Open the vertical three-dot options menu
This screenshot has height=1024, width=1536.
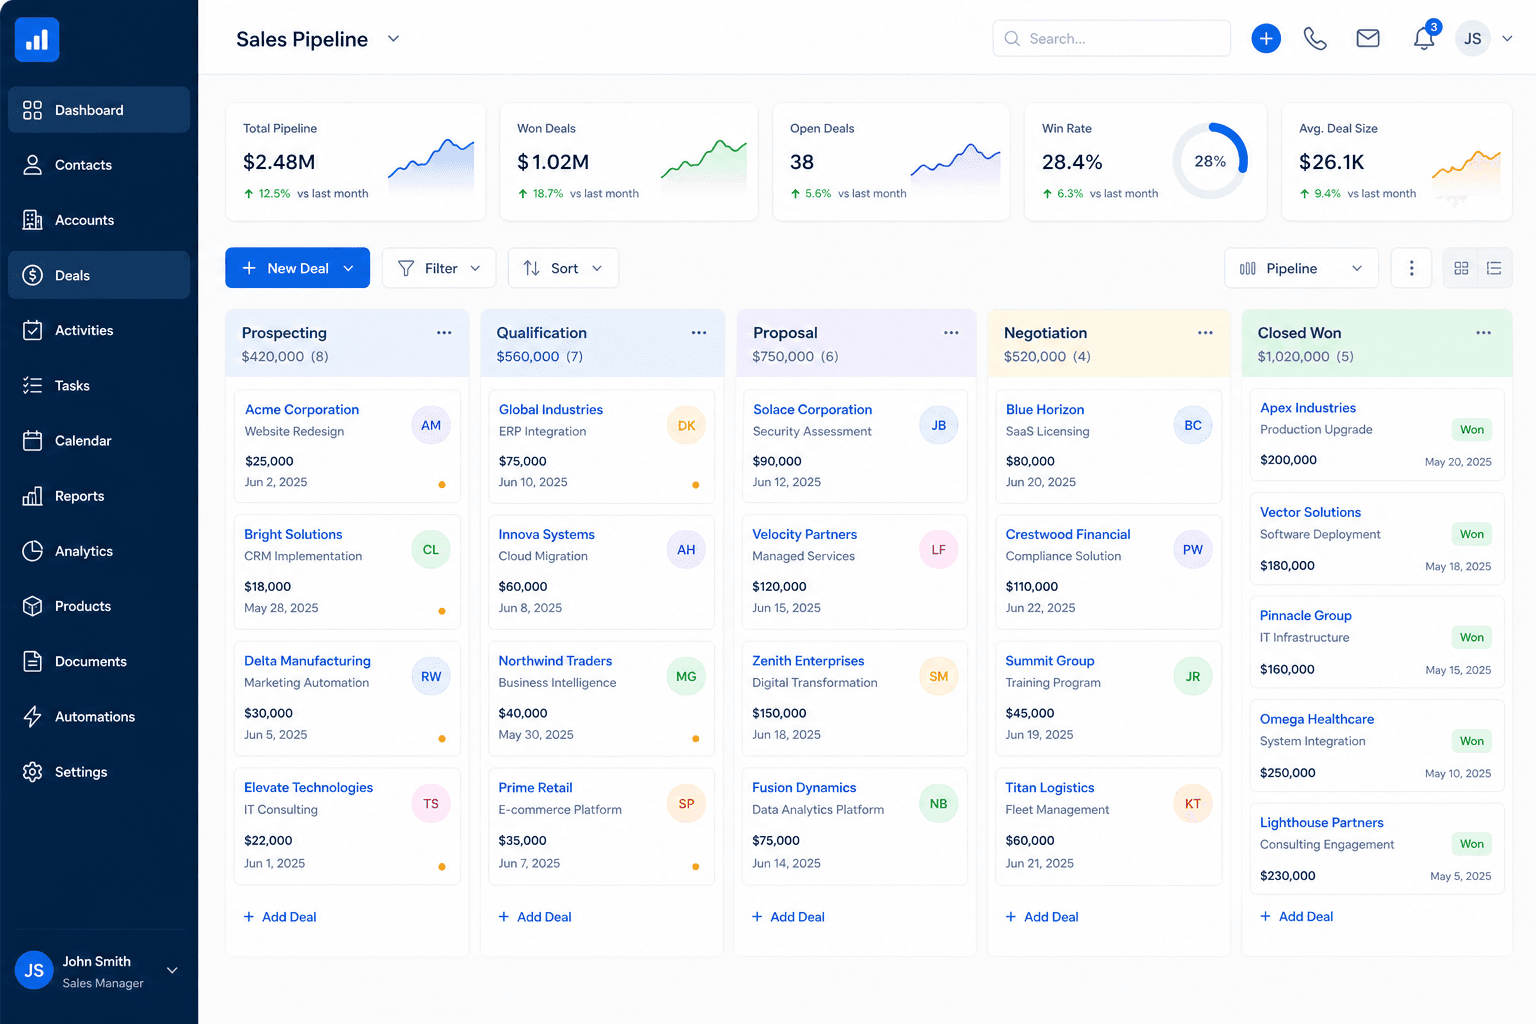coord(1411,268)
